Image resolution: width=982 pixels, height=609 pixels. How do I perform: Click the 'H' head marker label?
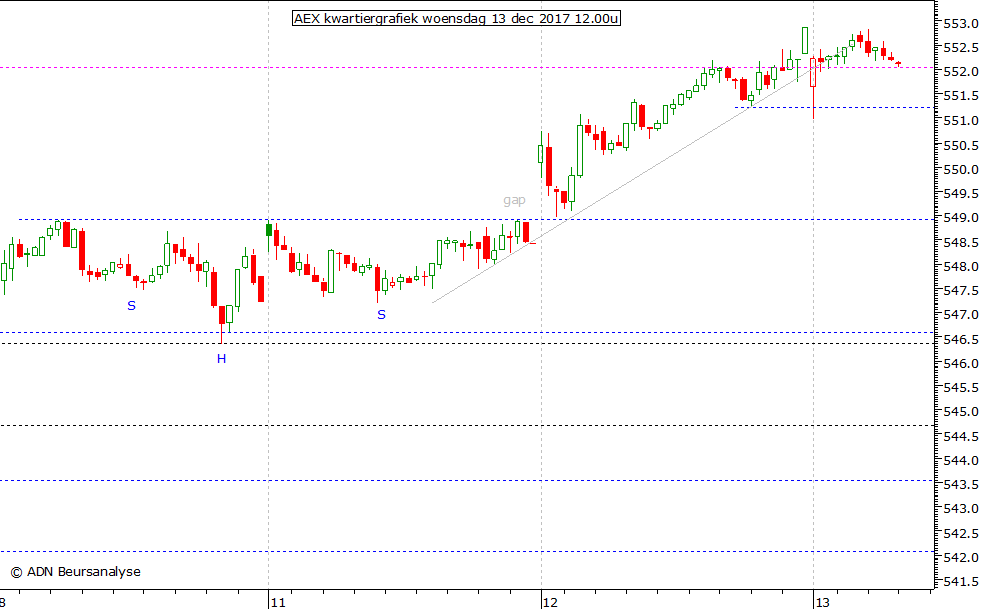click(x=221, y=359)
